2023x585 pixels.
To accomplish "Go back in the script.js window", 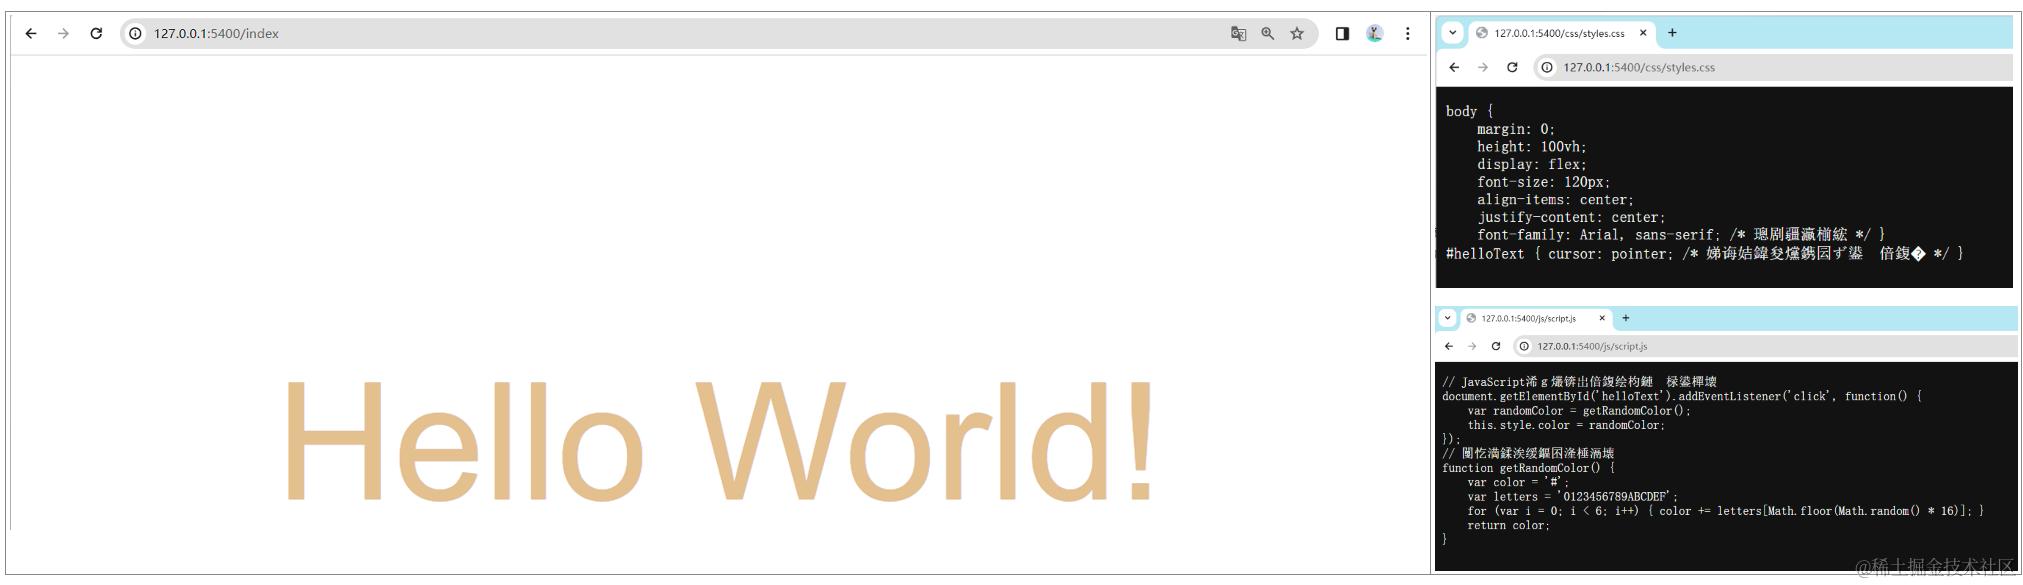I will coord(1449,346).
